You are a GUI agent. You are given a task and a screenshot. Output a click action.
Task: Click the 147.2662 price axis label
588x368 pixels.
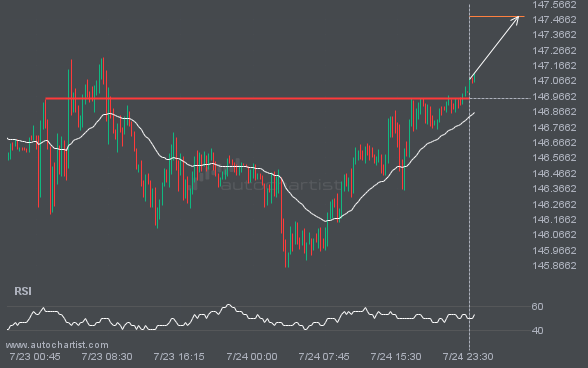tap(554, 50)
